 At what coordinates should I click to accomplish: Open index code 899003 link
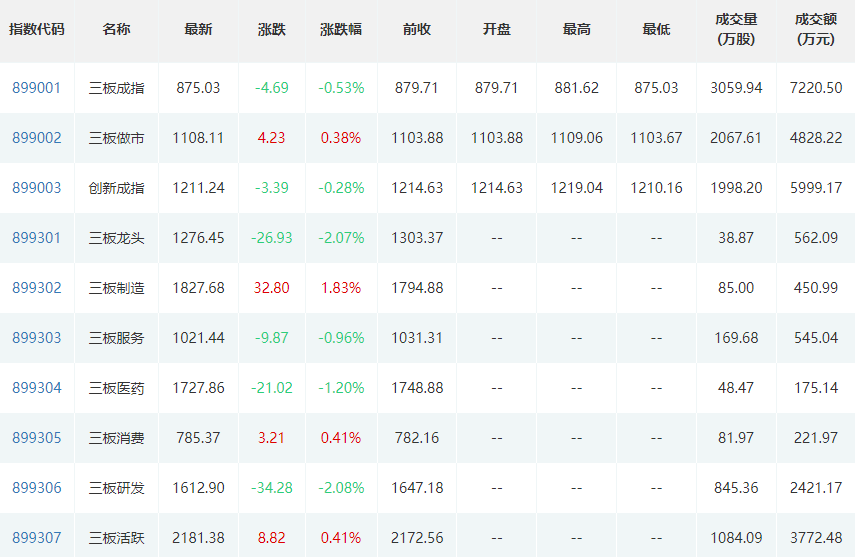[x=37, y=188]
